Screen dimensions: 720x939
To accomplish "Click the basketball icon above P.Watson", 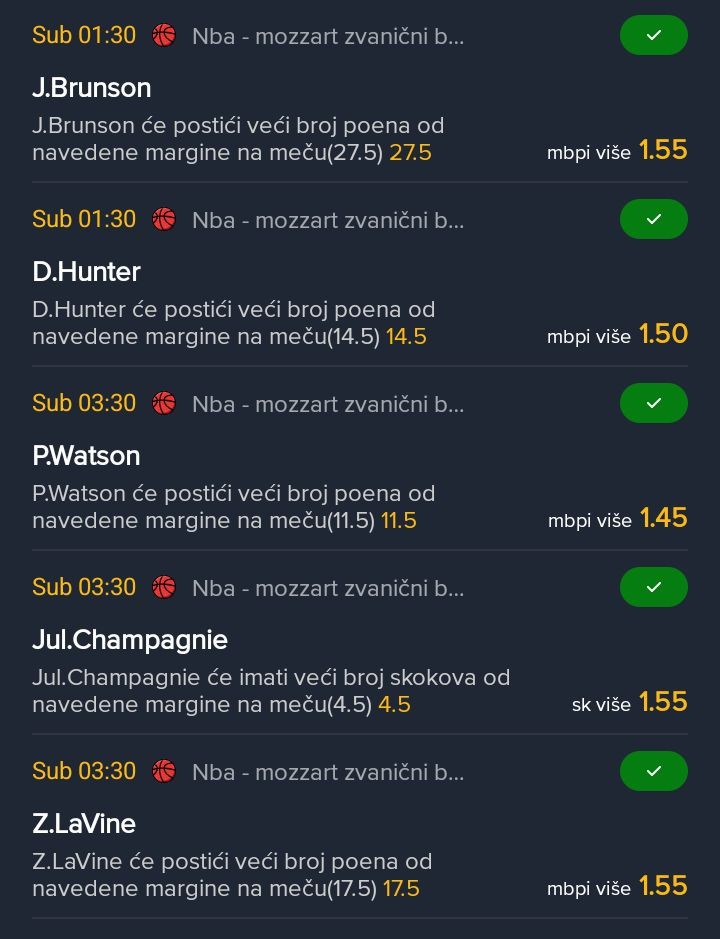I will [164, 404].
